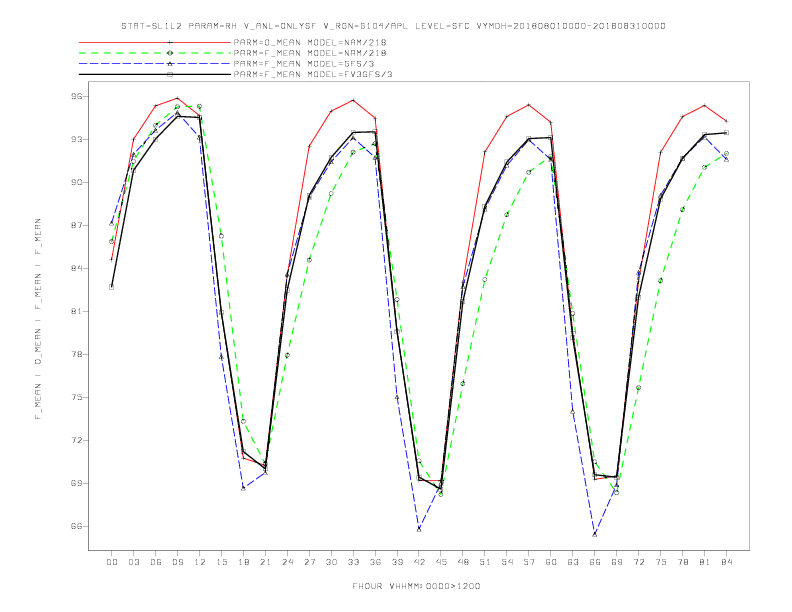Click x-axis forecast hour label 30

click(x=331, y=562)
